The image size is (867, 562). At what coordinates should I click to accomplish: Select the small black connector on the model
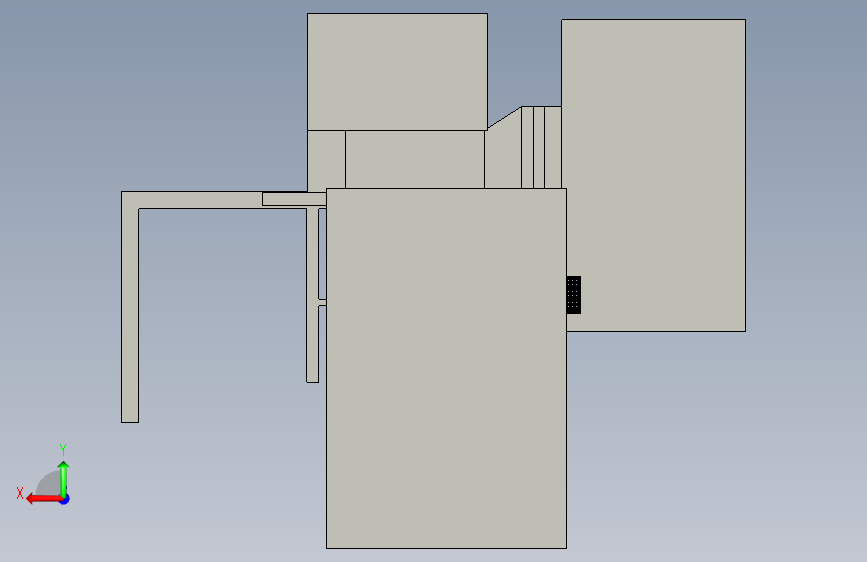[573, 295]
